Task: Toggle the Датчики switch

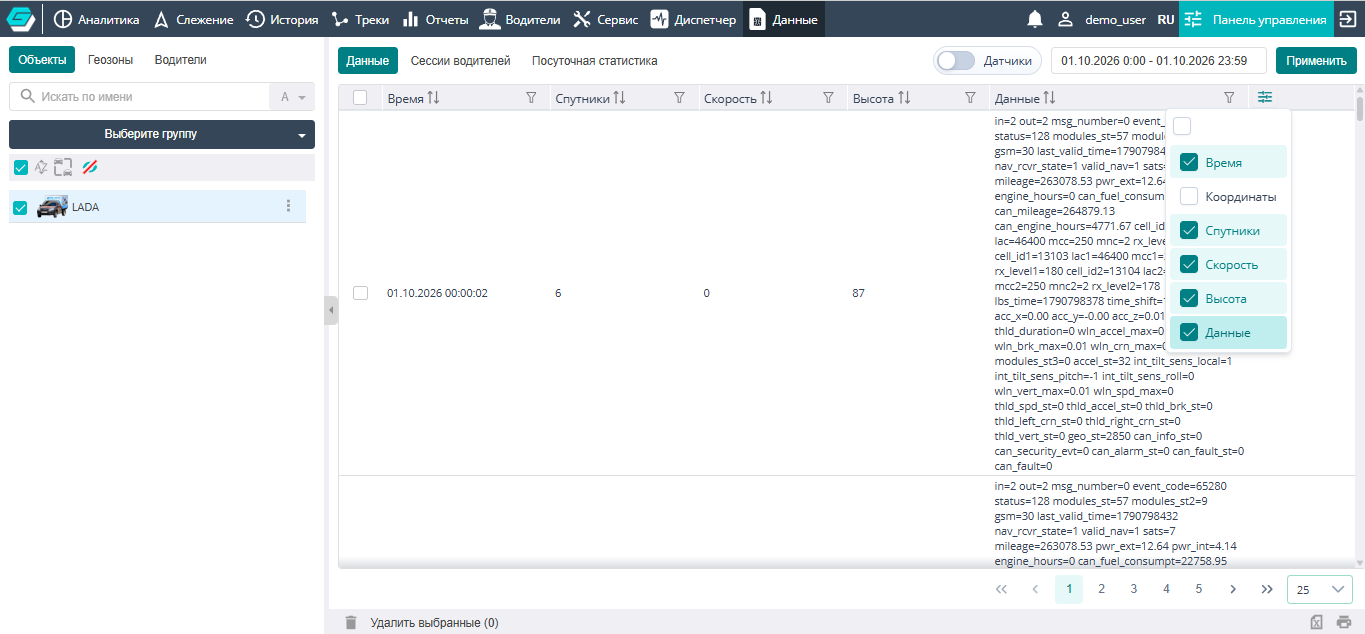Action: 956,61
